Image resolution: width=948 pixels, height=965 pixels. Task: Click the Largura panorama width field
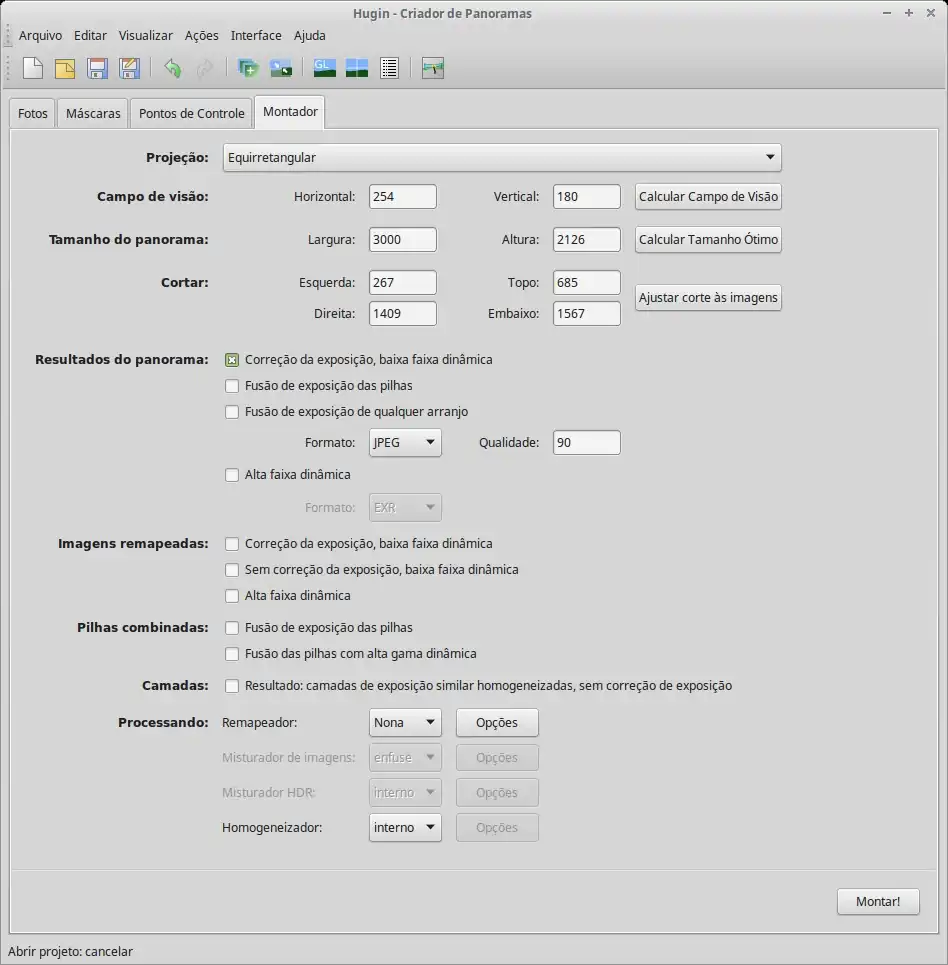pyautogui.click(x=402, y=240)
